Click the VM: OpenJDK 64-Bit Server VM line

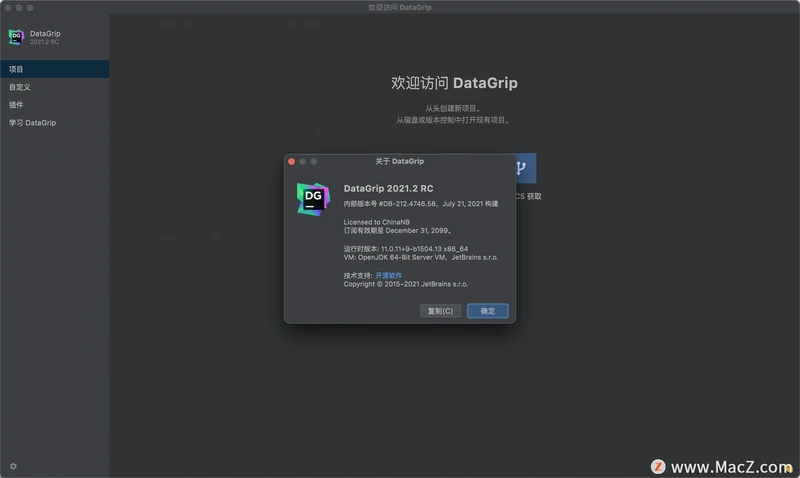420,257
